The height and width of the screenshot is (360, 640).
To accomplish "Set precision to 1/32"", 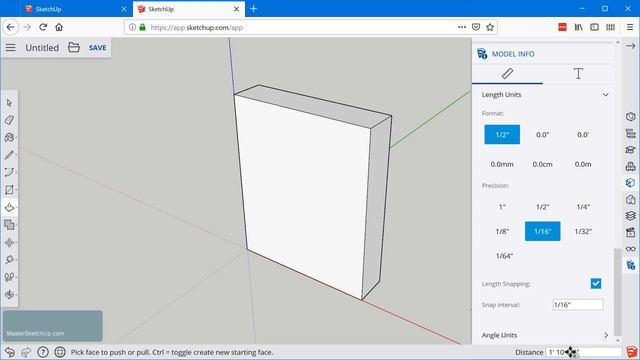I will [x=583, y=231].
